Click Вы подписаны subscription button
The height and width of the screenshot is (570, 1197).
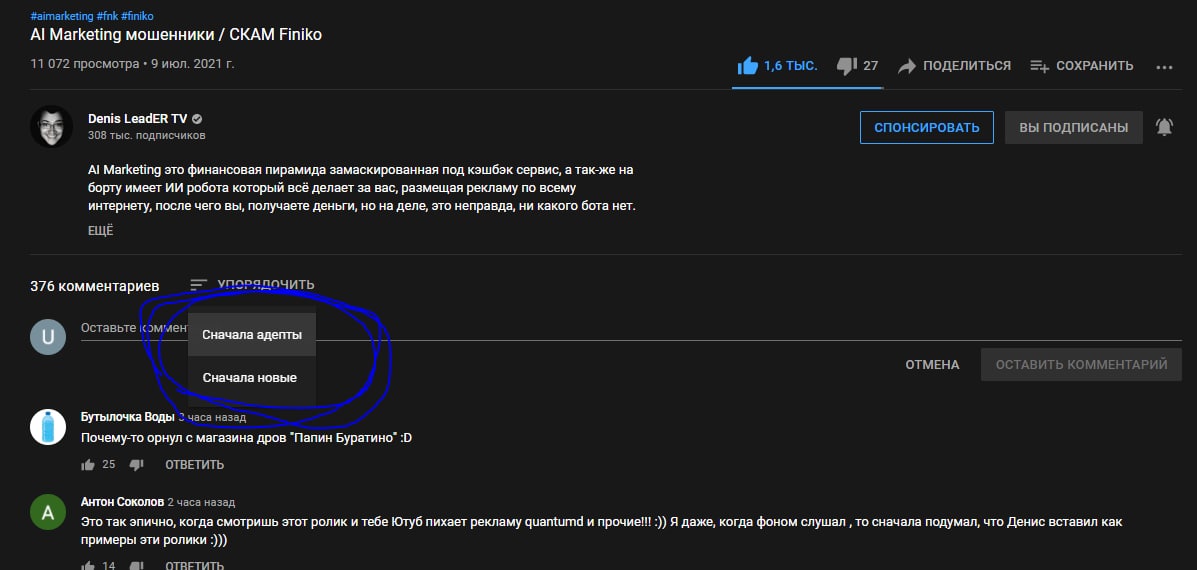[x=1073, y=127]
